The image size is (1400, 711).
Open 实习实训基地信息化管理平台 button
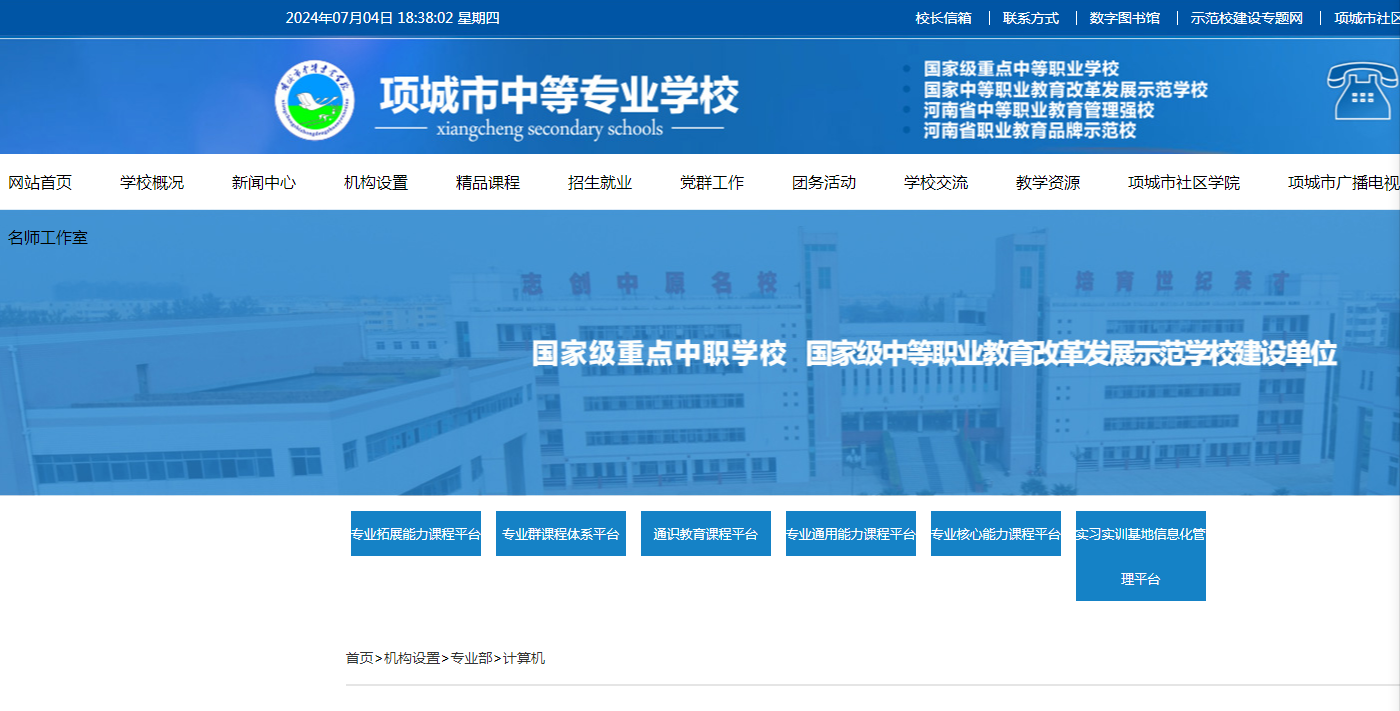pyautogui.click(x=1141, y=556)
